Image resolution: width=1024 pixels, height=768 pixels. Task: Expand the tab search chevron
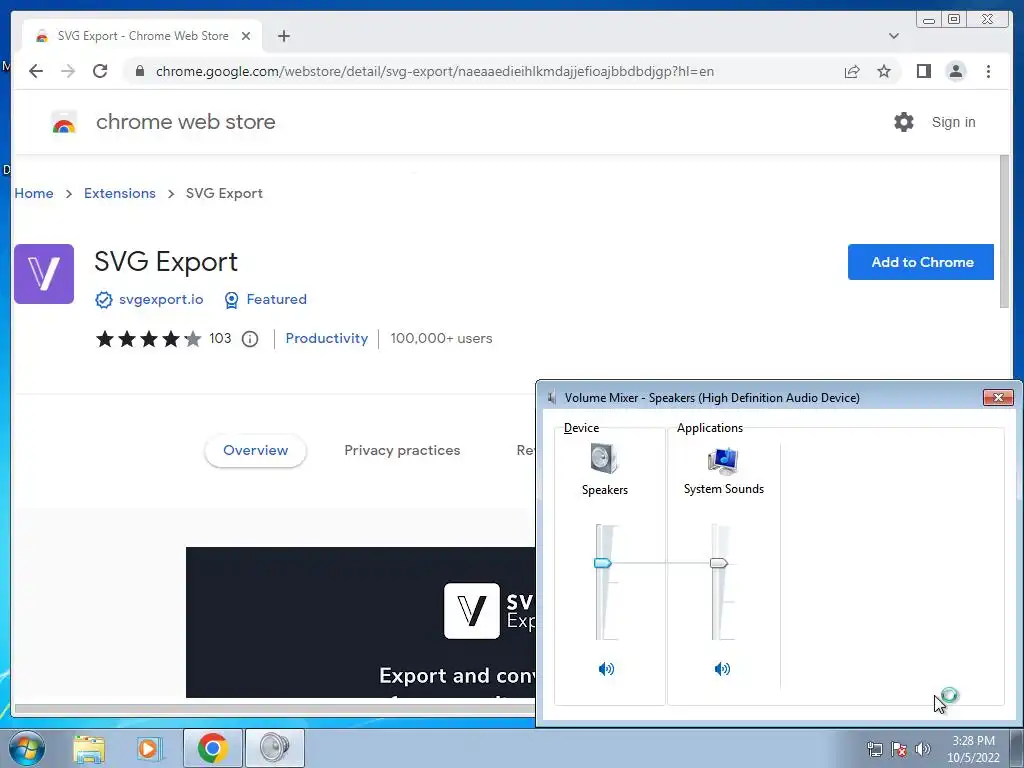pyautogui.click(x=893, y=36)
